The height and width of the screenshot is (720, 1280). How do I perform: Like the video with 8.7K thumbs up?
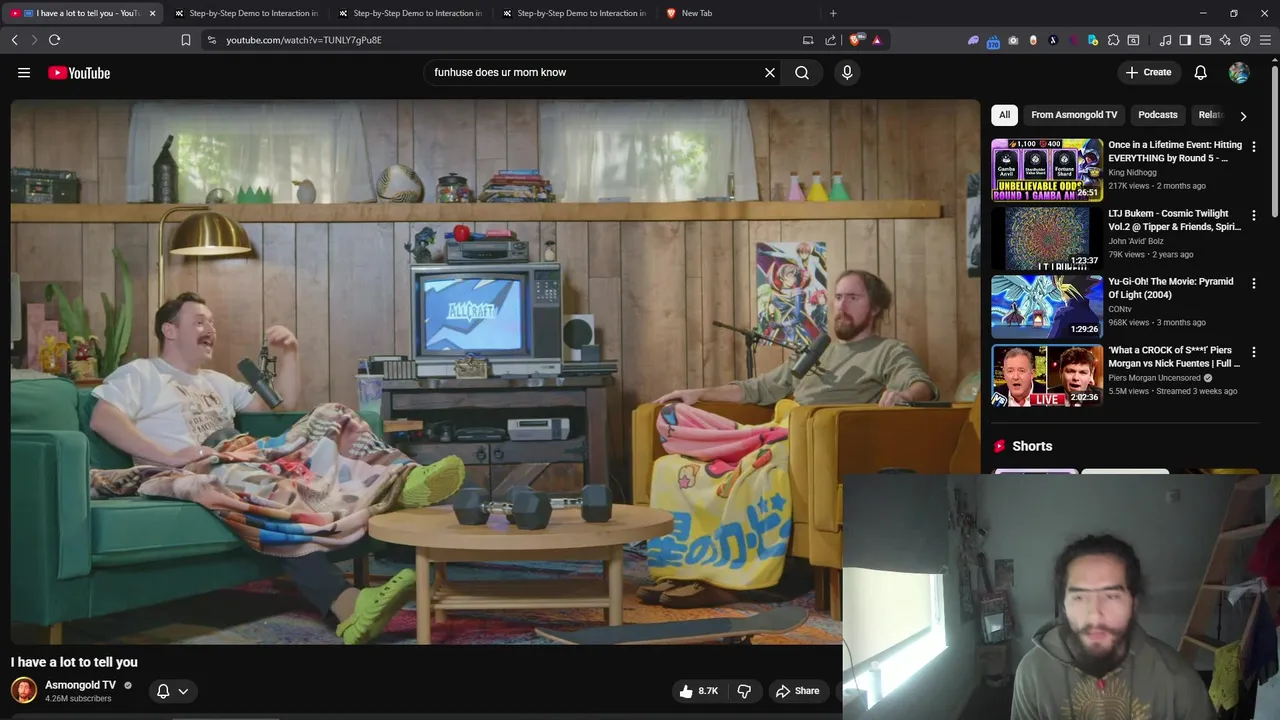tap(699, 691)
